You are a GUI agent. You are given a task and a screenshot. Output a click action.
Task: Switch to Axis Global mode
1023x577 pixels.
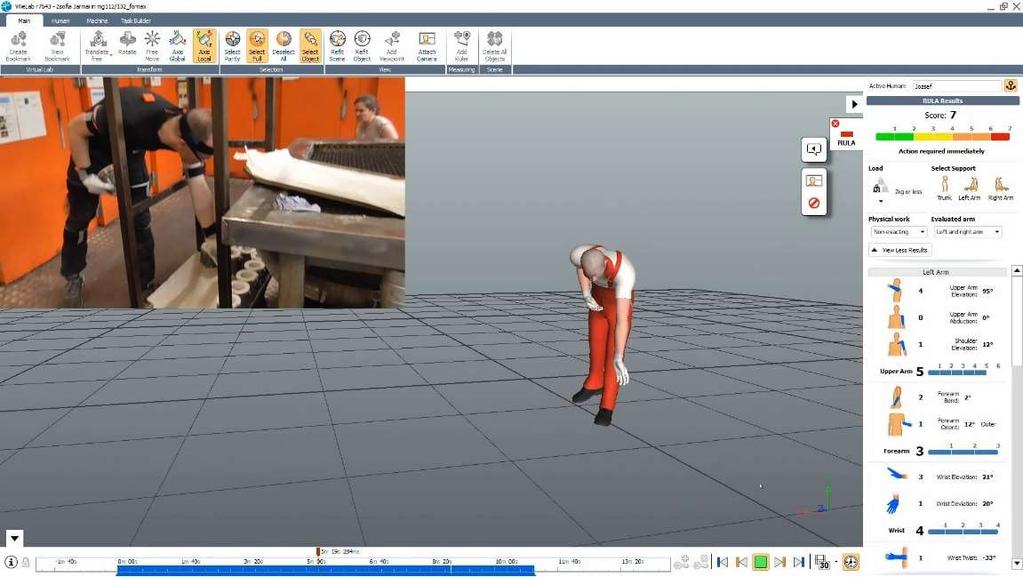click(177, 46)
